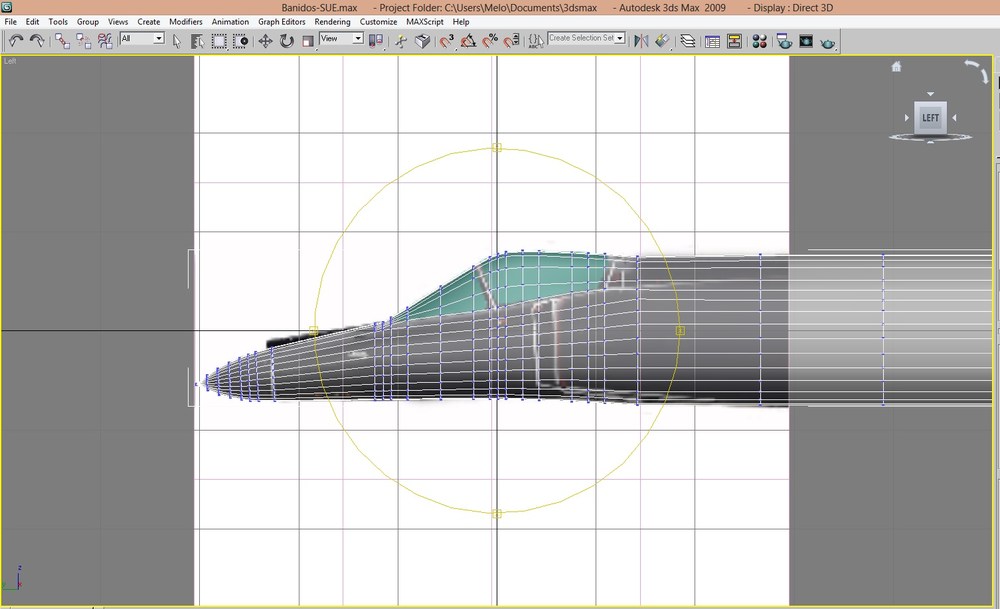Image resolution: width=1000 pixels, height=609 pixels.
Task: Open the Material Editor spheres icon
Action: (759, 41)
